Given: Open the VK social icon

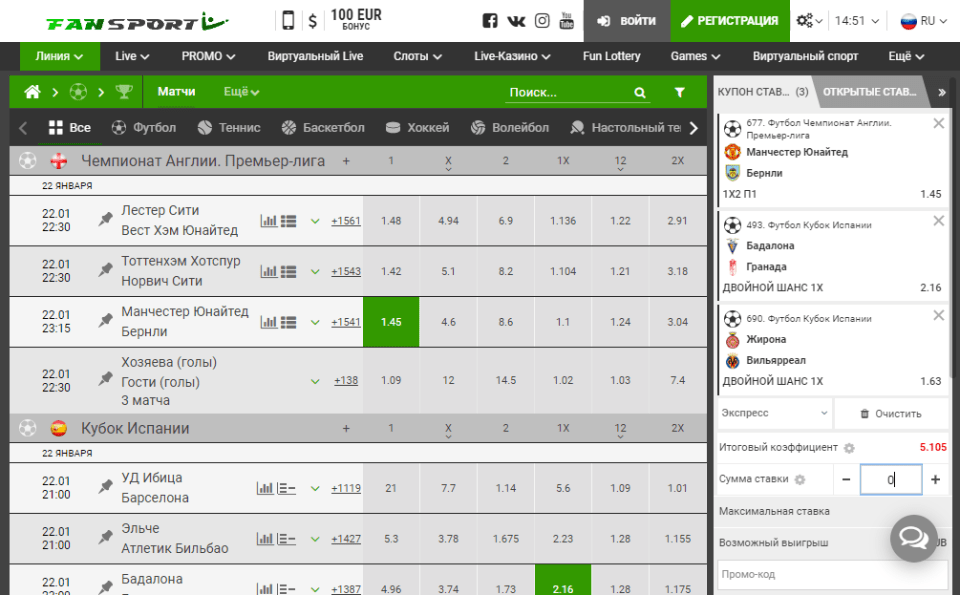Looking at the screenshot, I should click(516, 21).
